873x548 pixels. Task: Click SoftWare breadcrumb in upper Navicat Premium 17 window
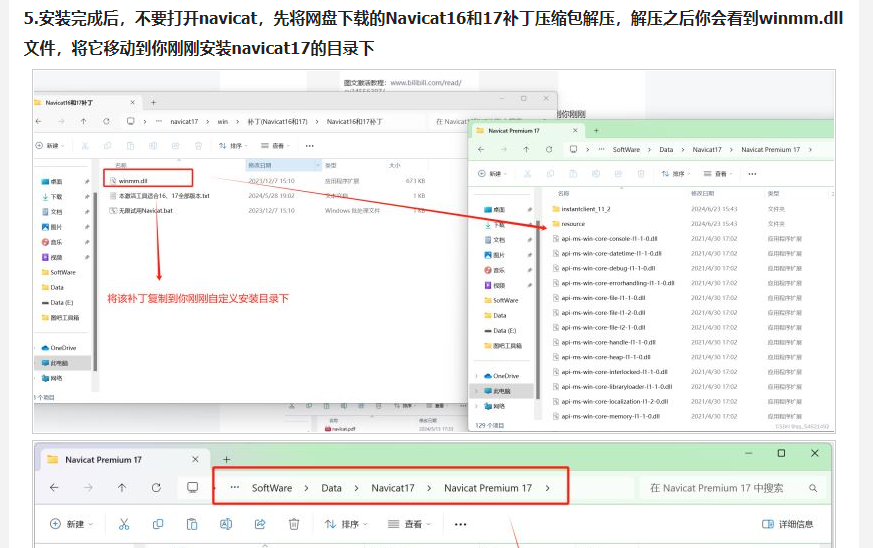click(626, 149)
